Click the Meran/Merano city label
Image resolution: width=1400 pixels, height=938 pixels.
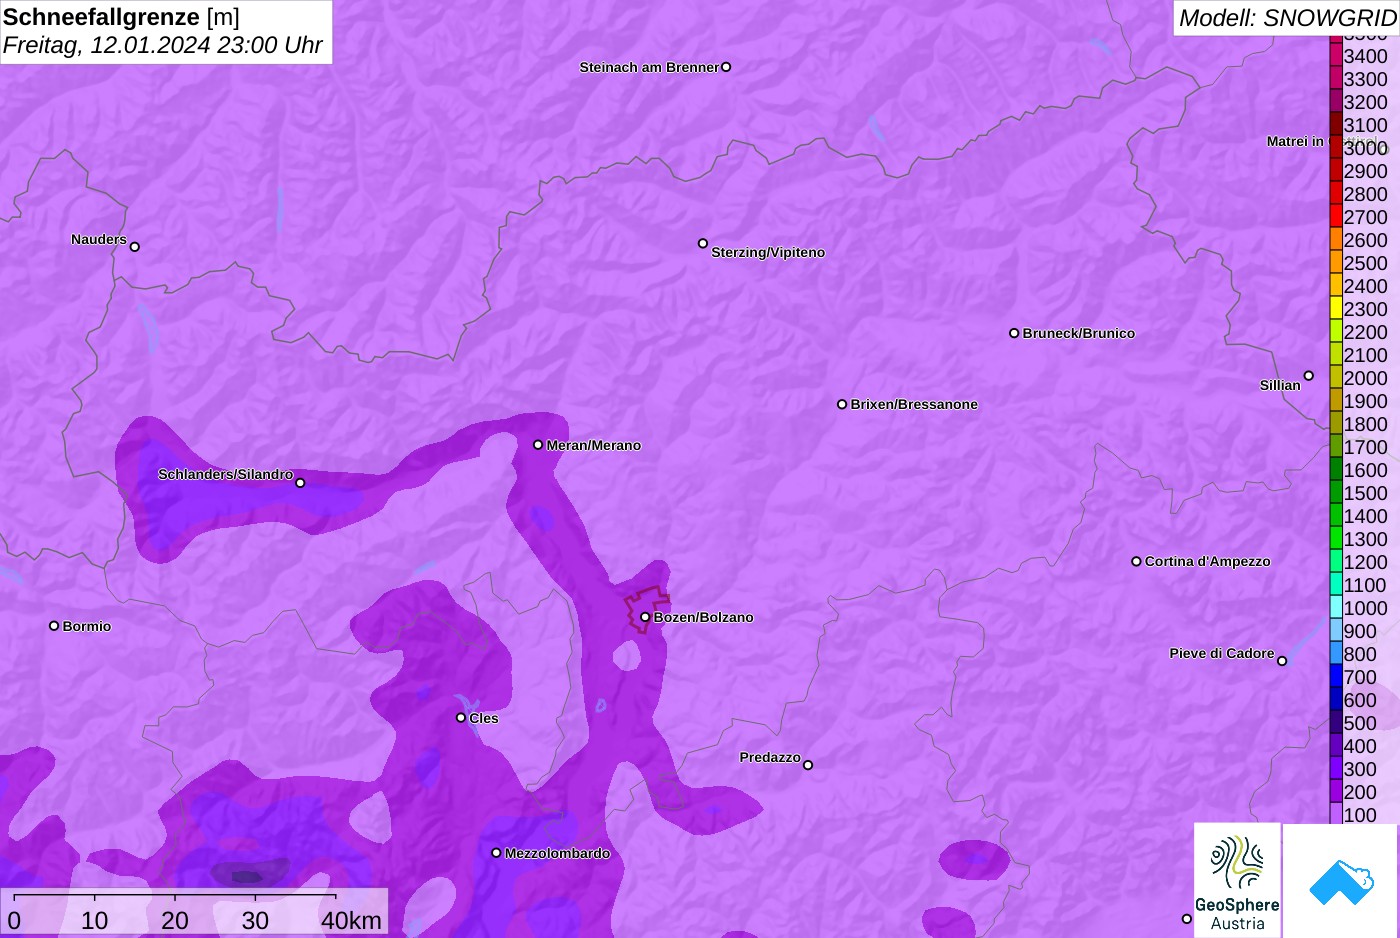[594, 445]
